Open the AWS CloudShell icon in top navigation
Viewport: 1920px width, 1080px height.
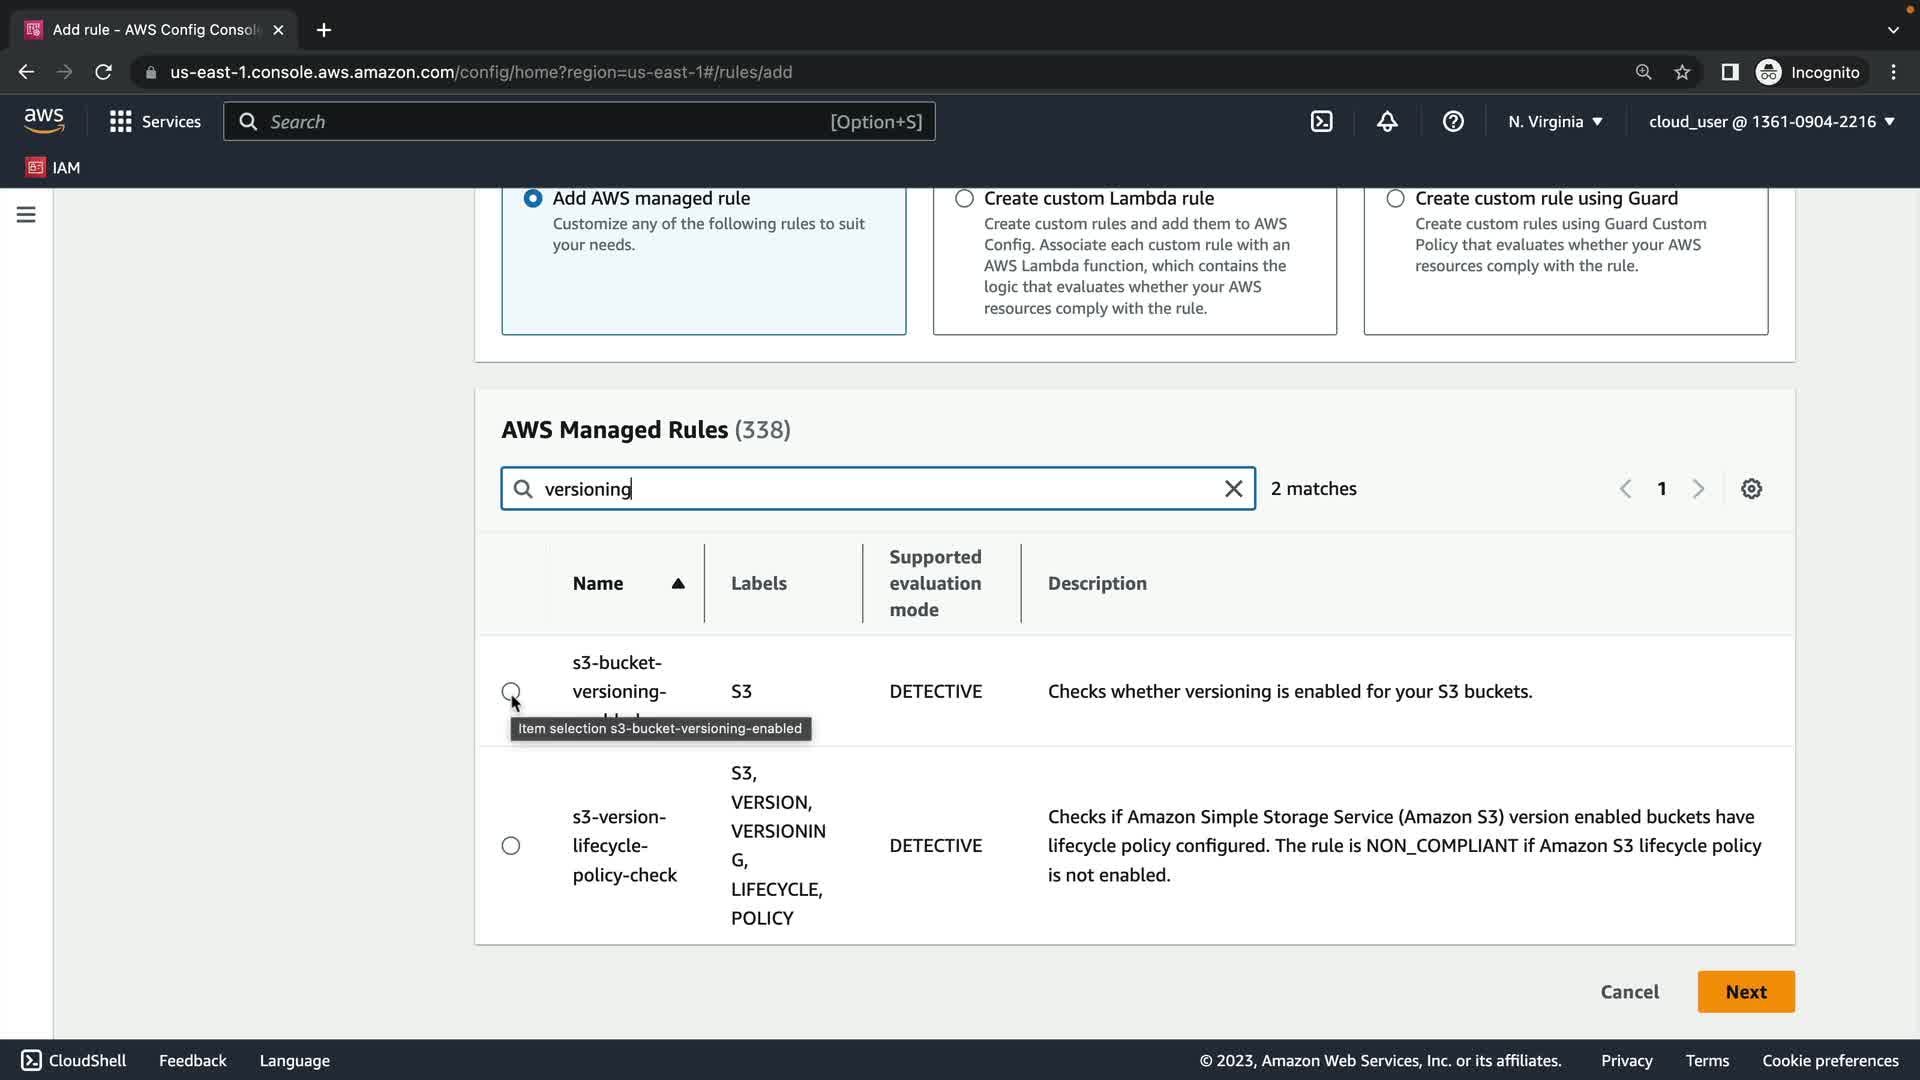click(1321, 122)
